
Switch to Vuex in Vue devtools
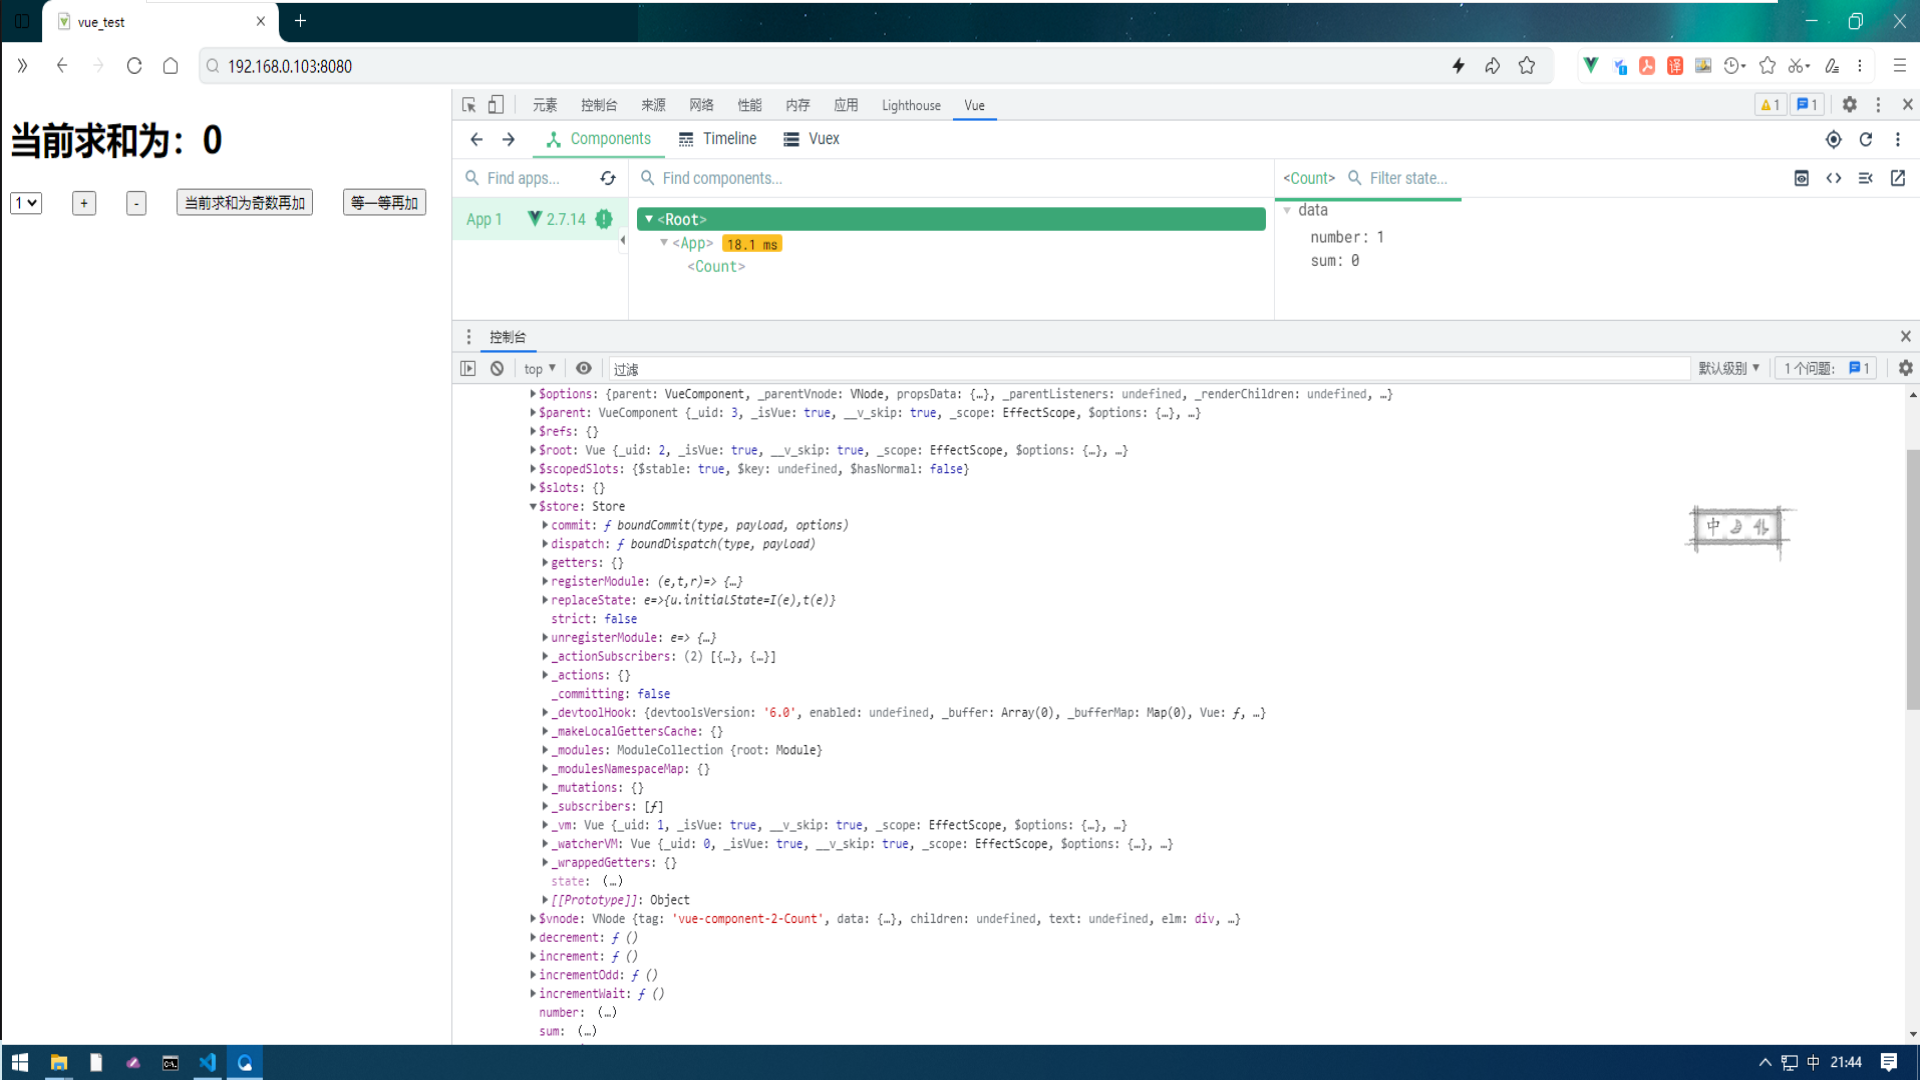(811, 139)
